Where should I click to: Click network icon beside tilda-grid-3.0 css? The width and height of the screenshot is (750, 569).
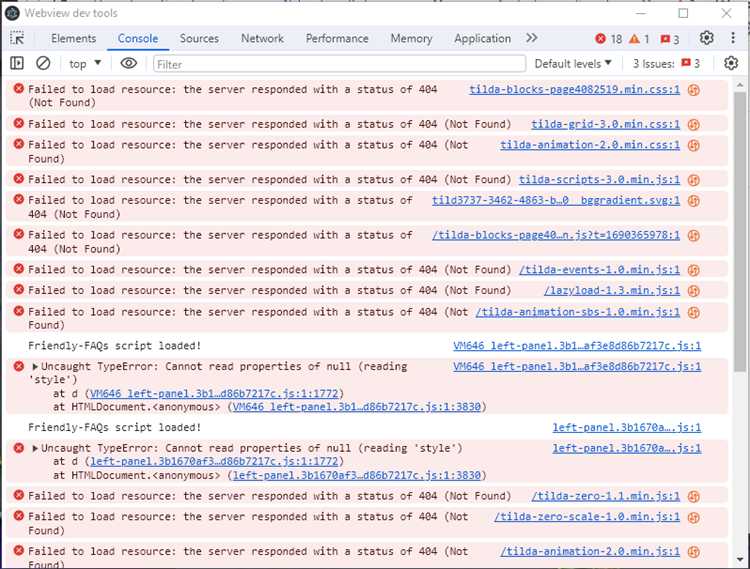(x=694, y=125)
